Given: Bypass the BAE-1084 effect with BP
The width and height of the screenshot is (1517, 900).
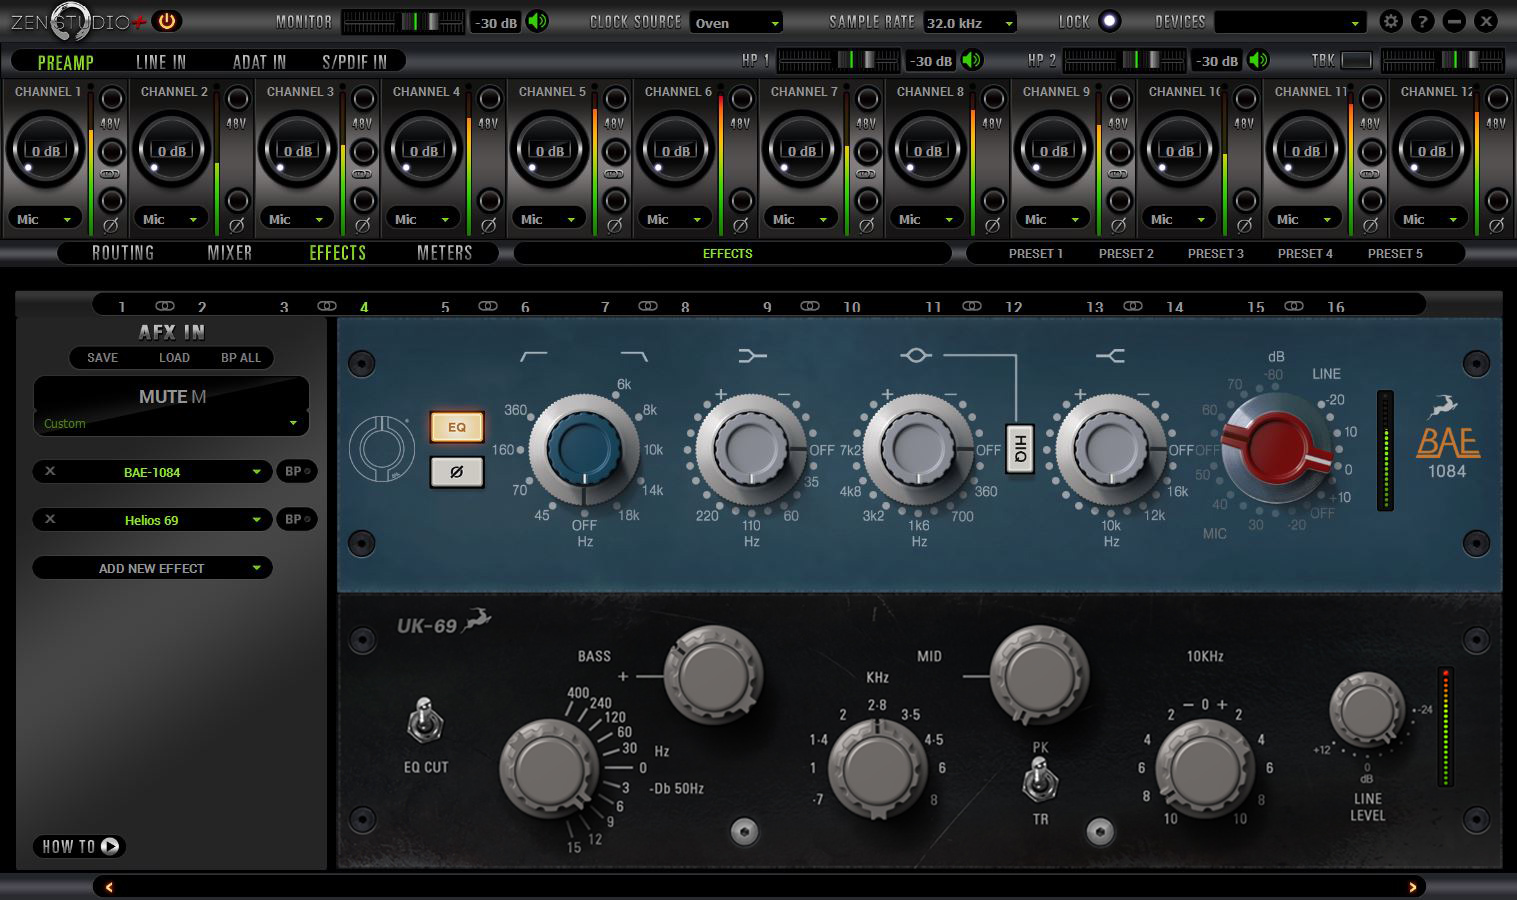Looking at the screenshot, I should point(296,472).
